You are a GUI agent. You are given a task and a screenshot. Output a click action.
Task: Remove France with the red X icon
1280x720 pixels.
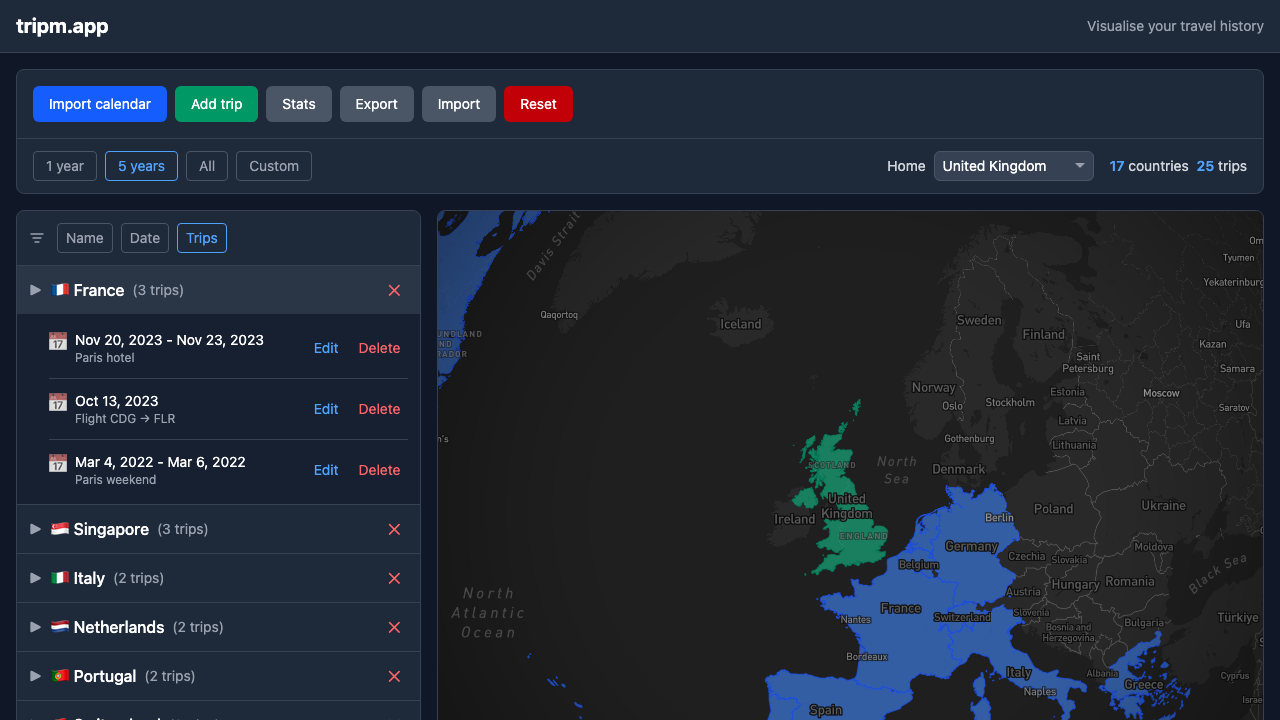coord(394,290)
